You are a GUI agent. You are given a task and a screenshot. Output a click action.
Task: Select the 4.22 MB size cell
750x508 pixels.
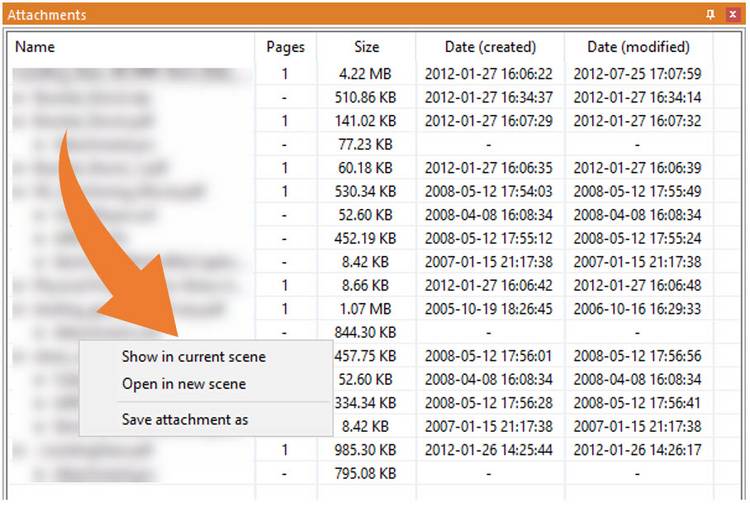pos(365,74)
